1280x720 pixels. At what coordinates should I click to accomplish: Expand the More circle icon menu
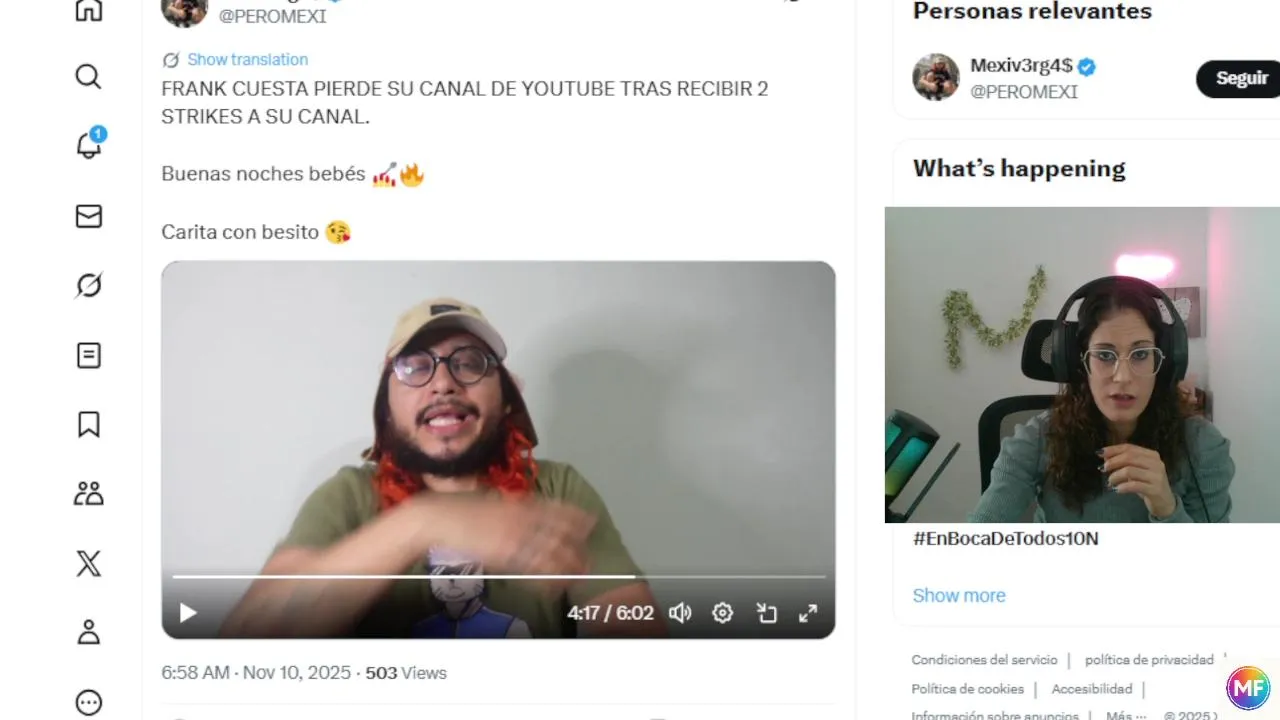[x=88, y=702]
